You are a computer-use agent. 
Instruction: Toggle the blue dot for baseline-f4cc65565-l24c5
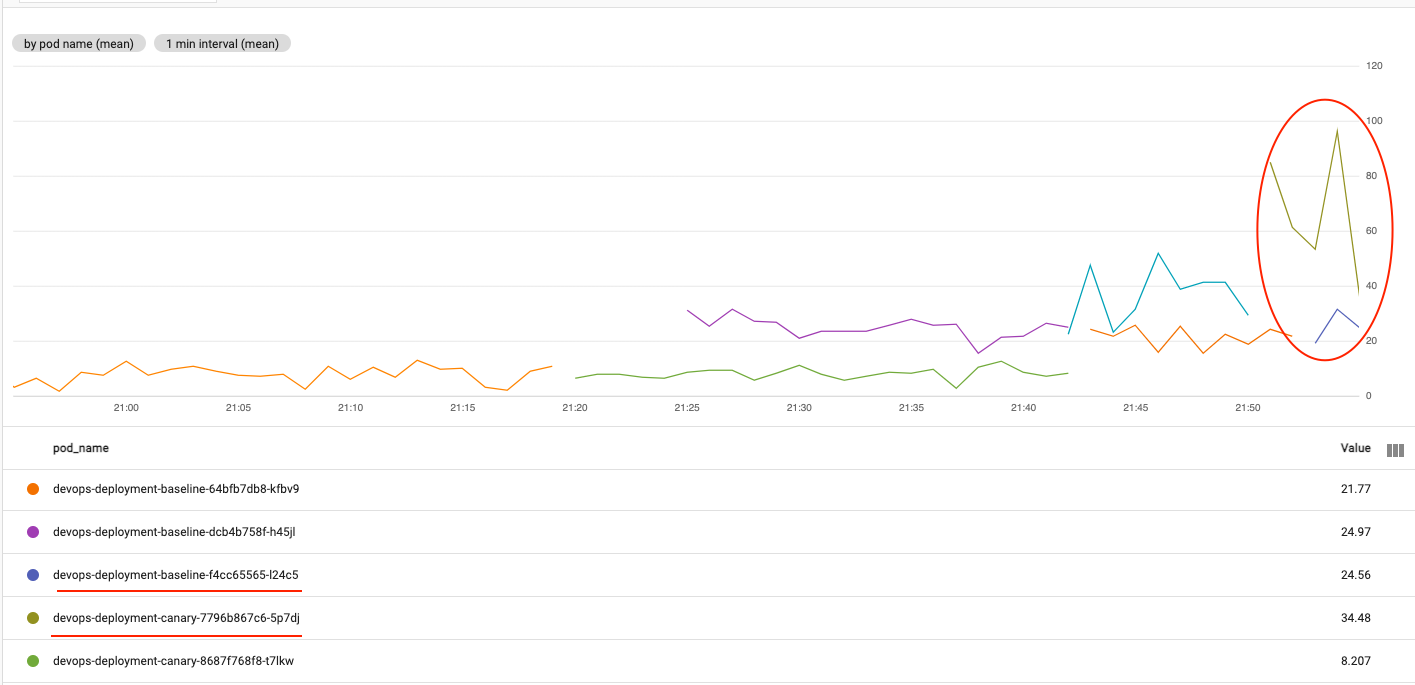coord(33,575)
